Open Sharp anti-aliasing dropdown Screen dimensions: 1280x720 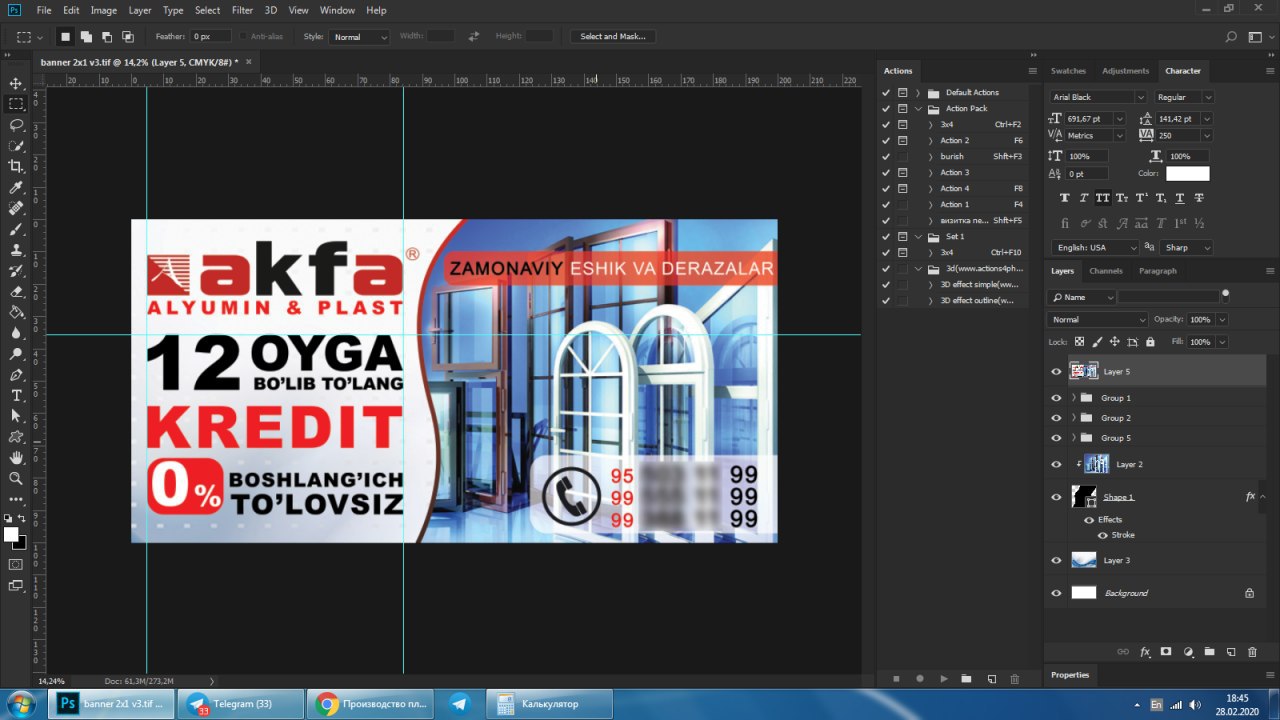(1188, 247)
